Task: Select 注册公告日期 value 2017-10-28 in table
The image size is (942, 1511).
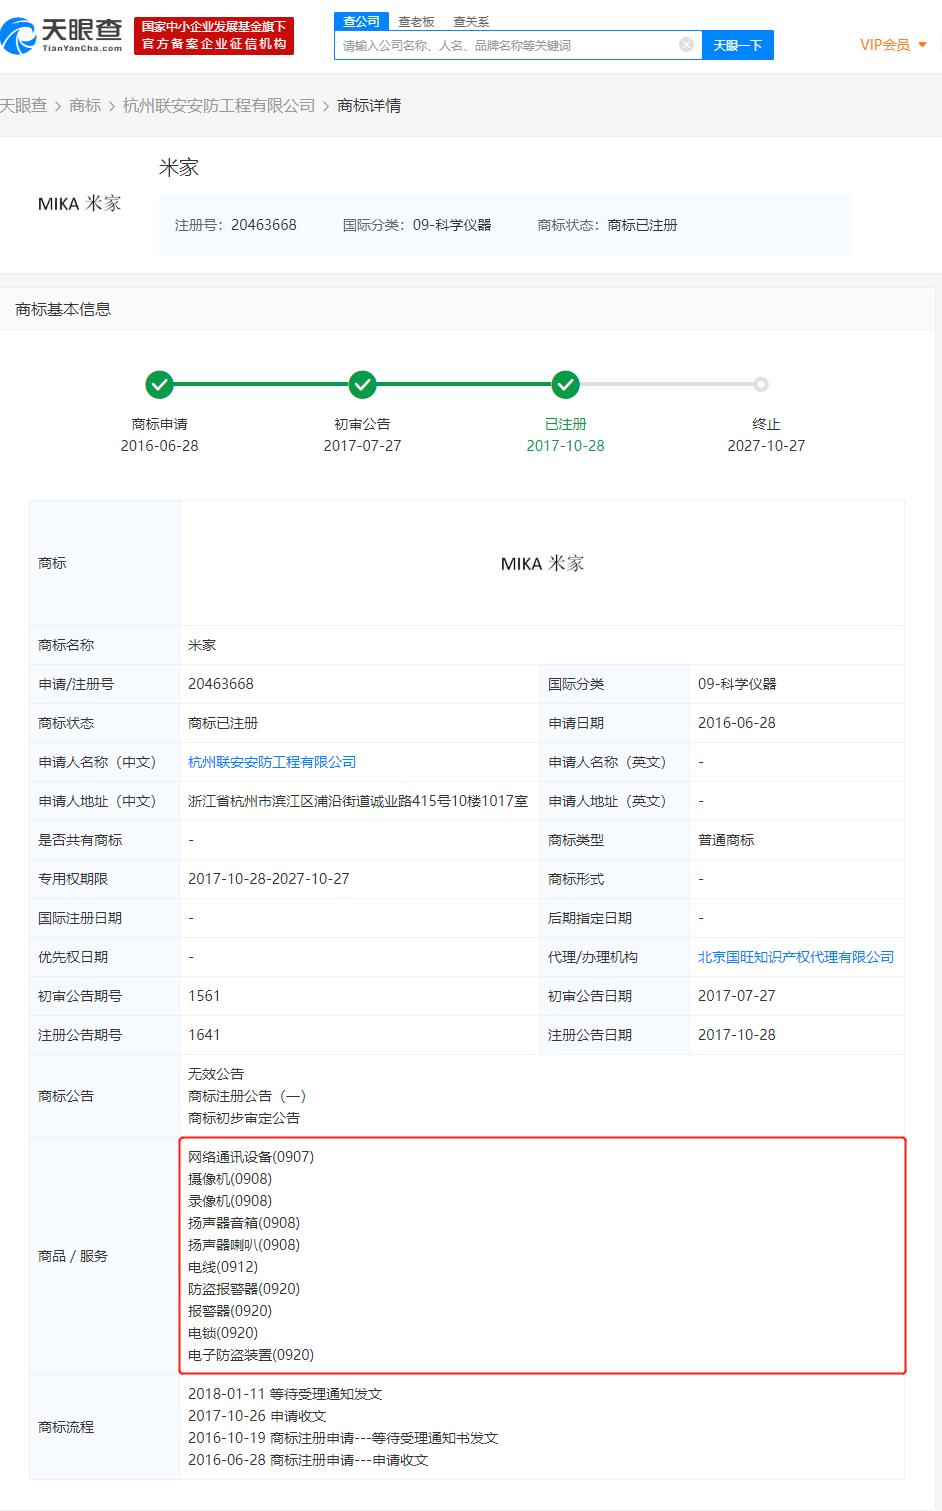Action: pyautogui.click(x=737, y=1035)
